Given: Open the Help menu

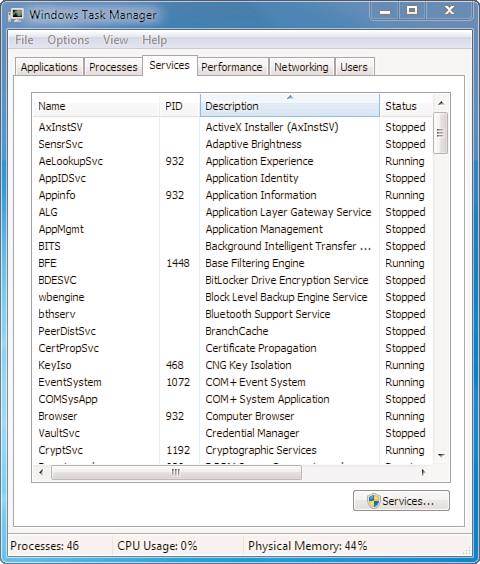Looking at the screenshot, I should [x=154, y=40].
